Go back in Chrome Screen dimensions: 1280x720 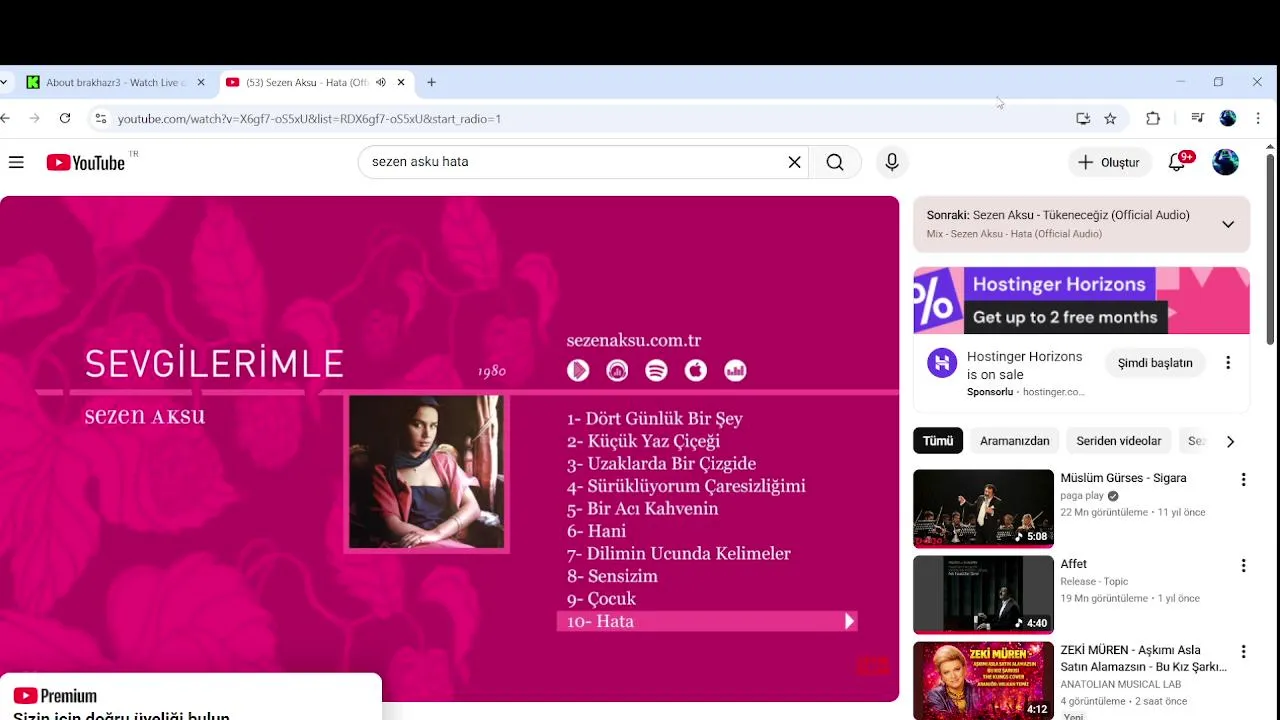pos(6,118)
